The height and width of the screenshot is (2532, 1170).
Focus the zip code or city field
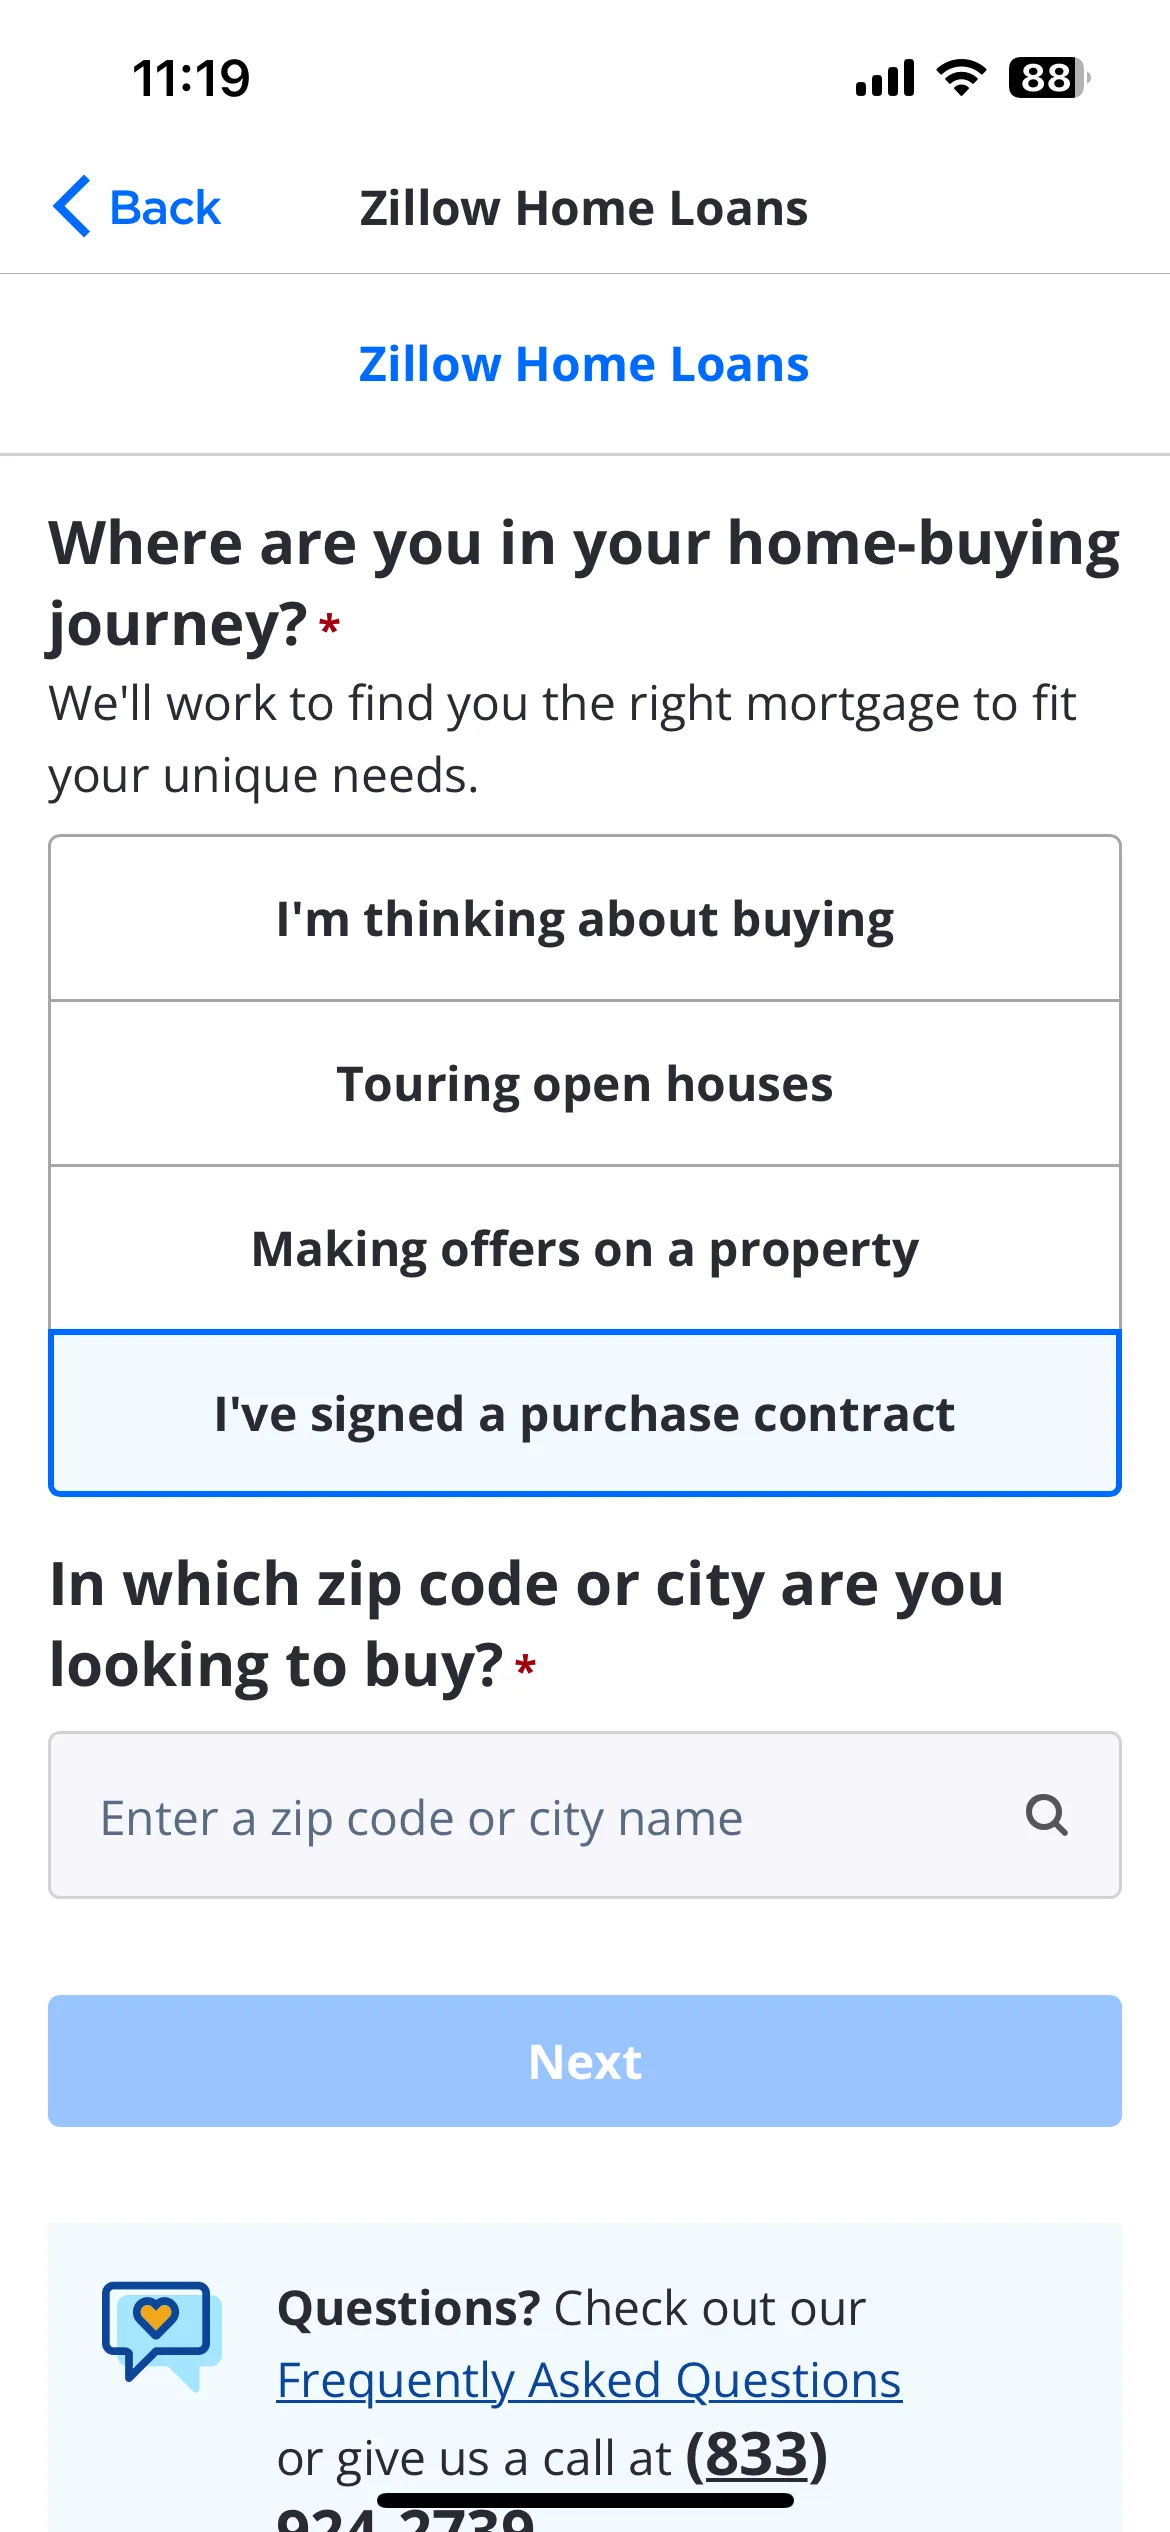click(x=585, y=1815)
